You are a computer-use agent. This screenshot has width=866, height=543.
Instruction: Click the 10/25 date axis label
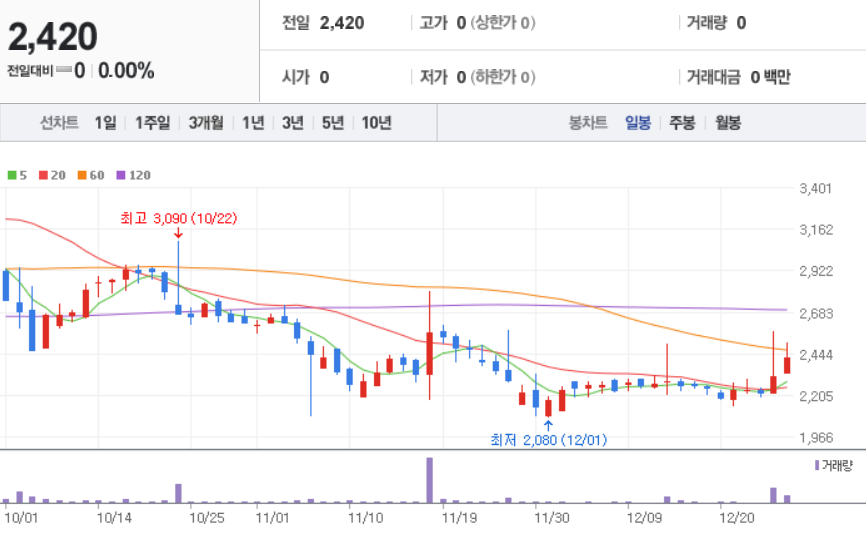pyautogui.click(x=207, y=518)
